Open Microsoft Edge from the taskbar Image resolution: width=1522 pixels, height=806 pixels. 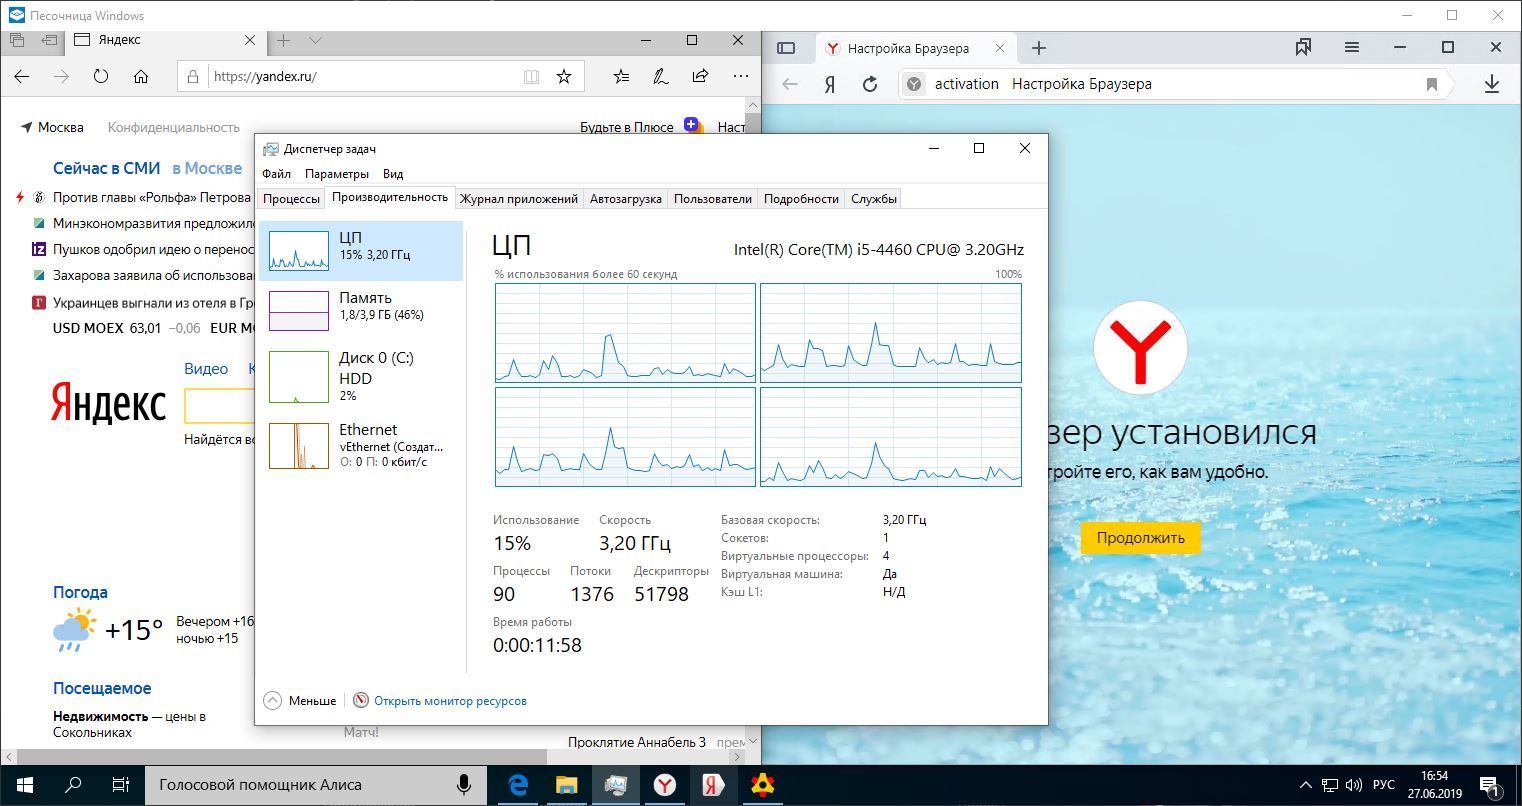518,785
